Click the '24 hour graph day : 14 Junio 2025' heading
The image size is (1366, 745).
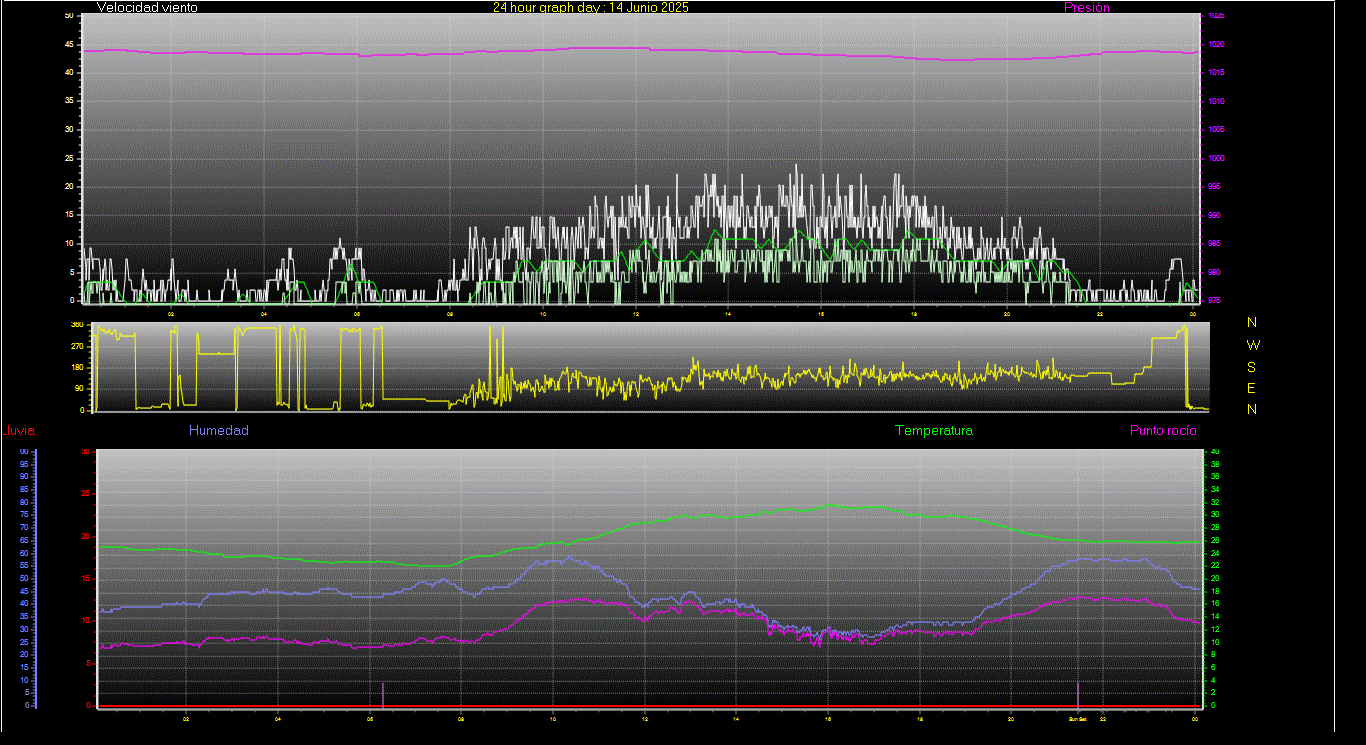click(x=590, y=7)
